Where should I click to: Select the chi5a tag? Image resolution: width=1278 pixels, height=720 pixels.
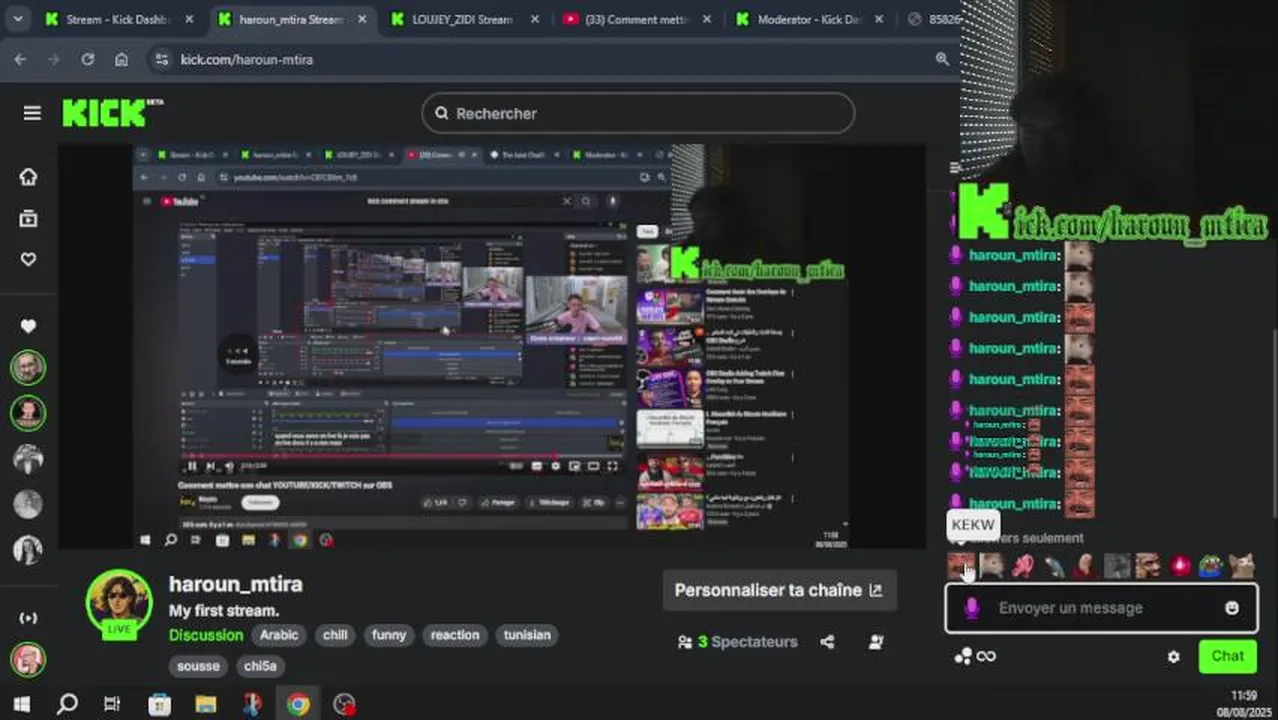click(260, 666)
